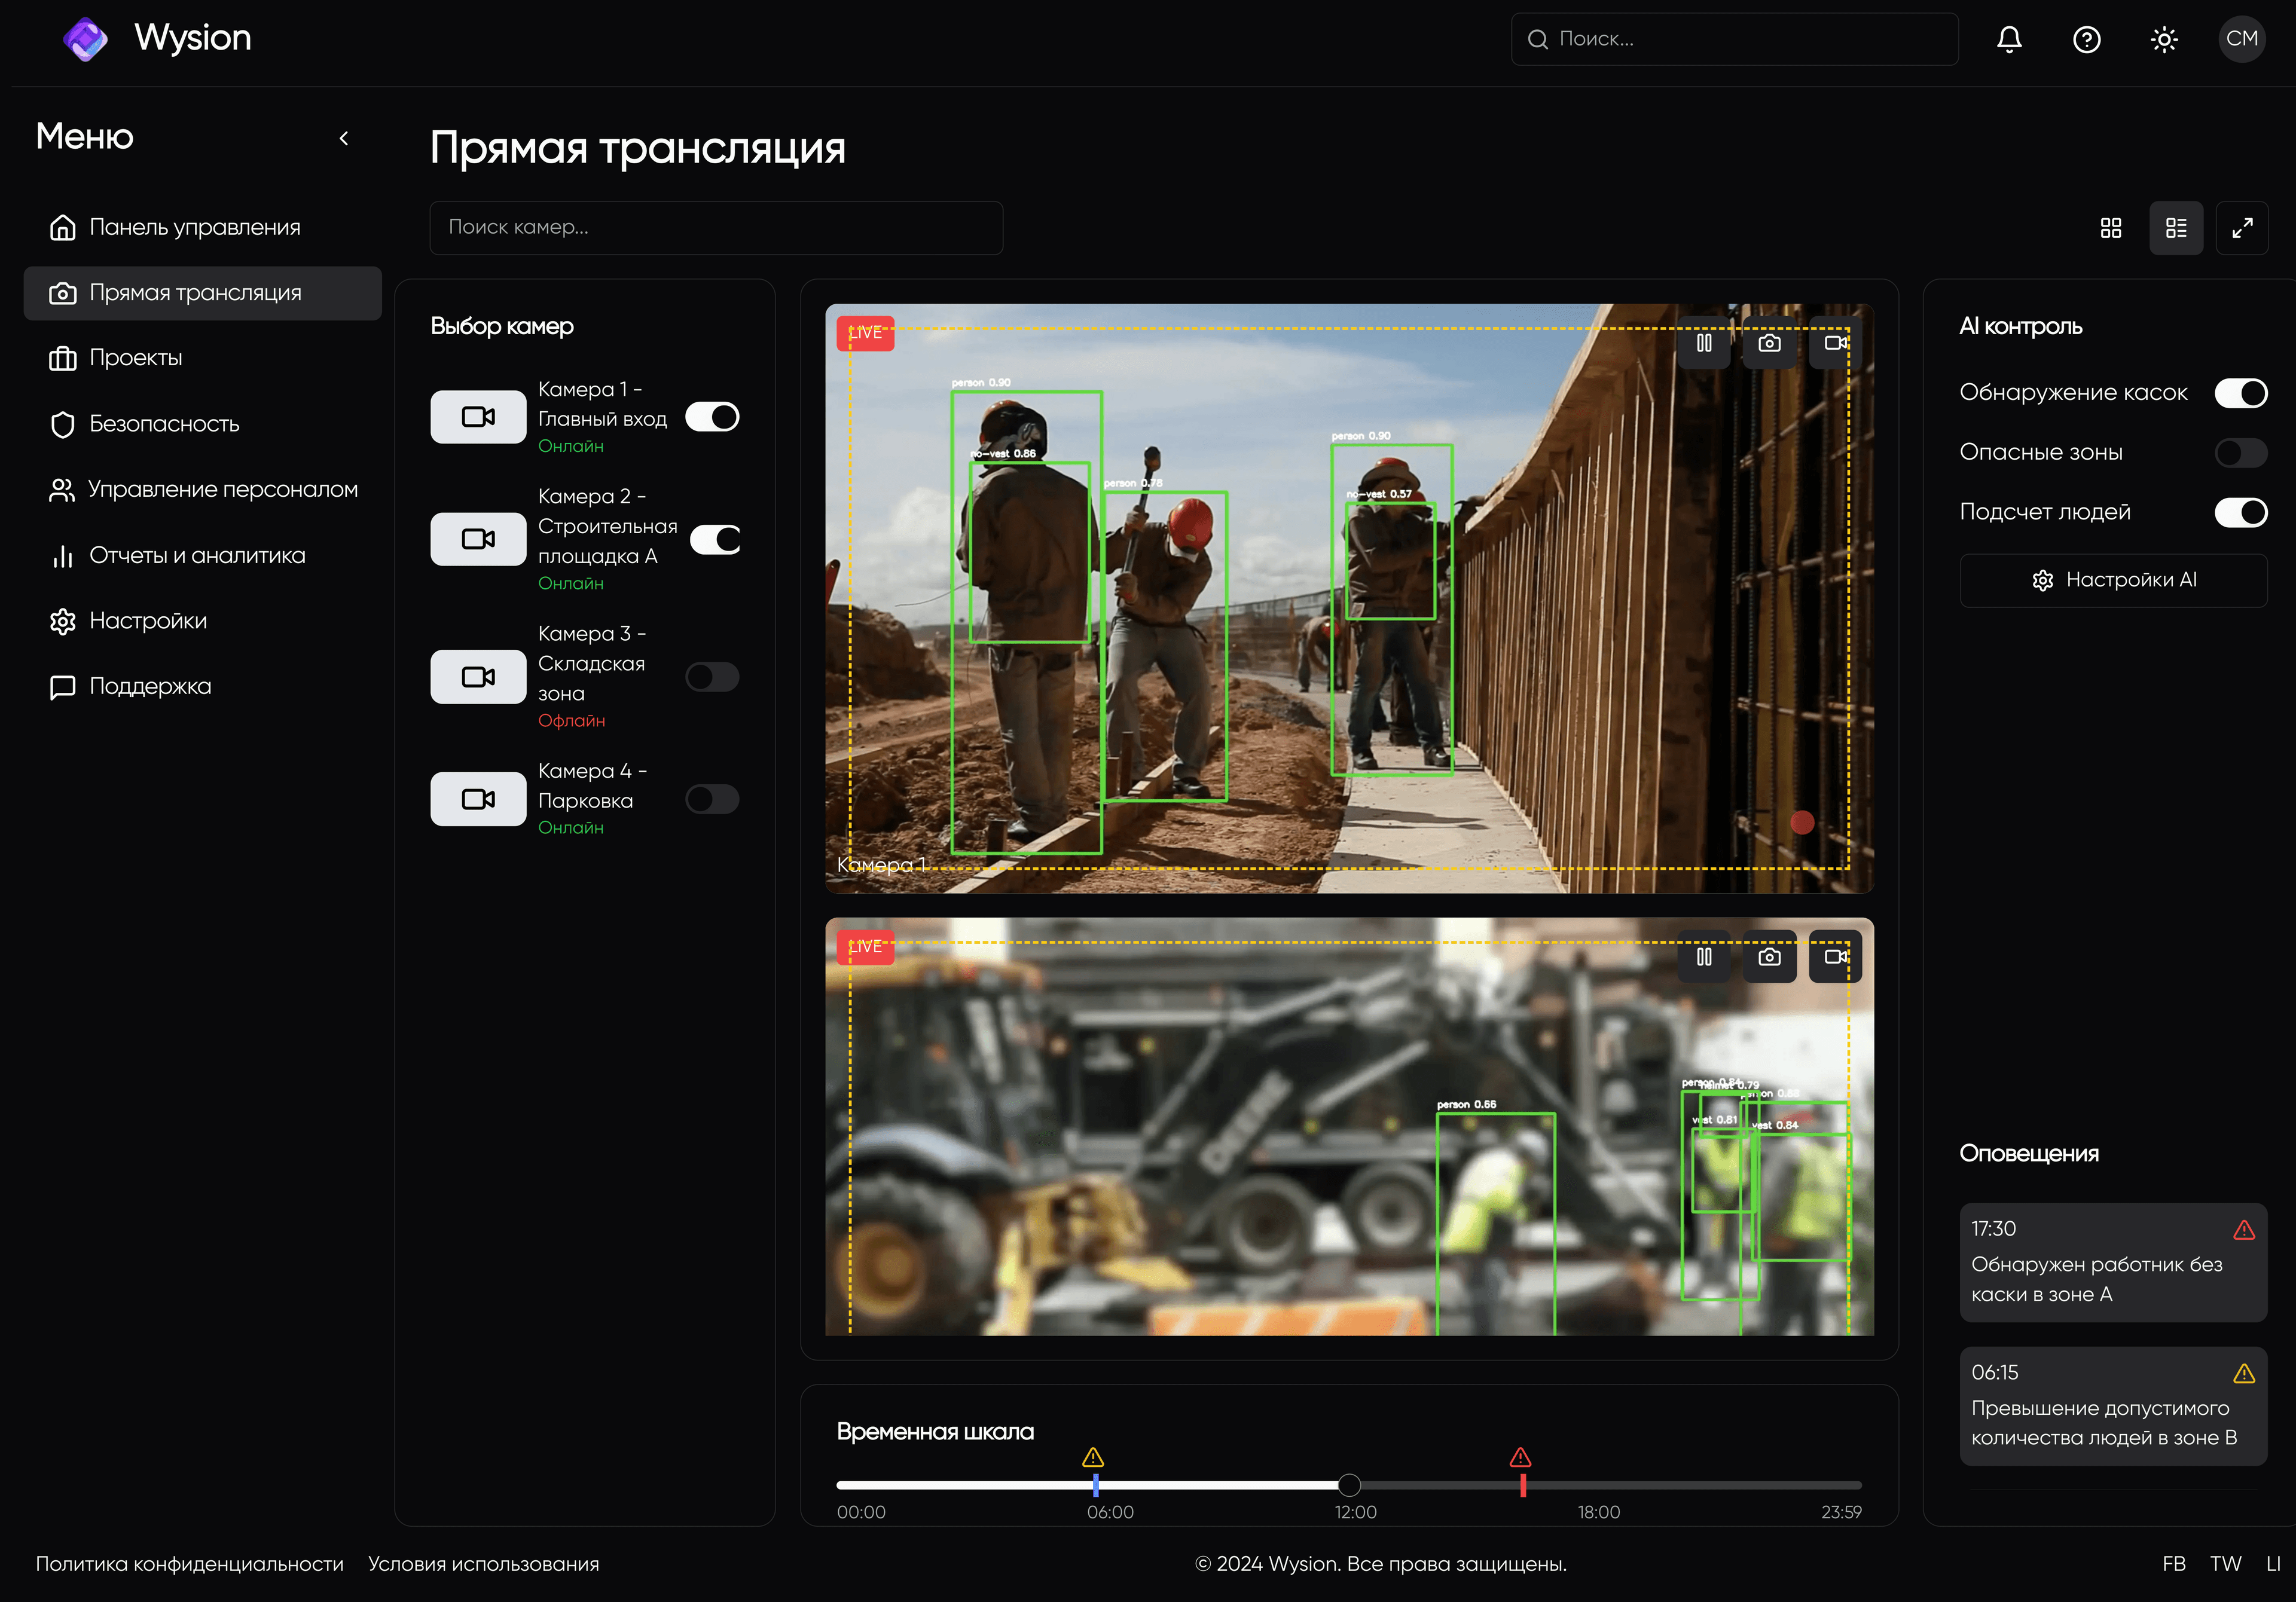The height and width of the screenshot is (1602, 2296).
Task: Take snapshot of second camera feed
Action: pyautogui.click(x=1769, y=957)
